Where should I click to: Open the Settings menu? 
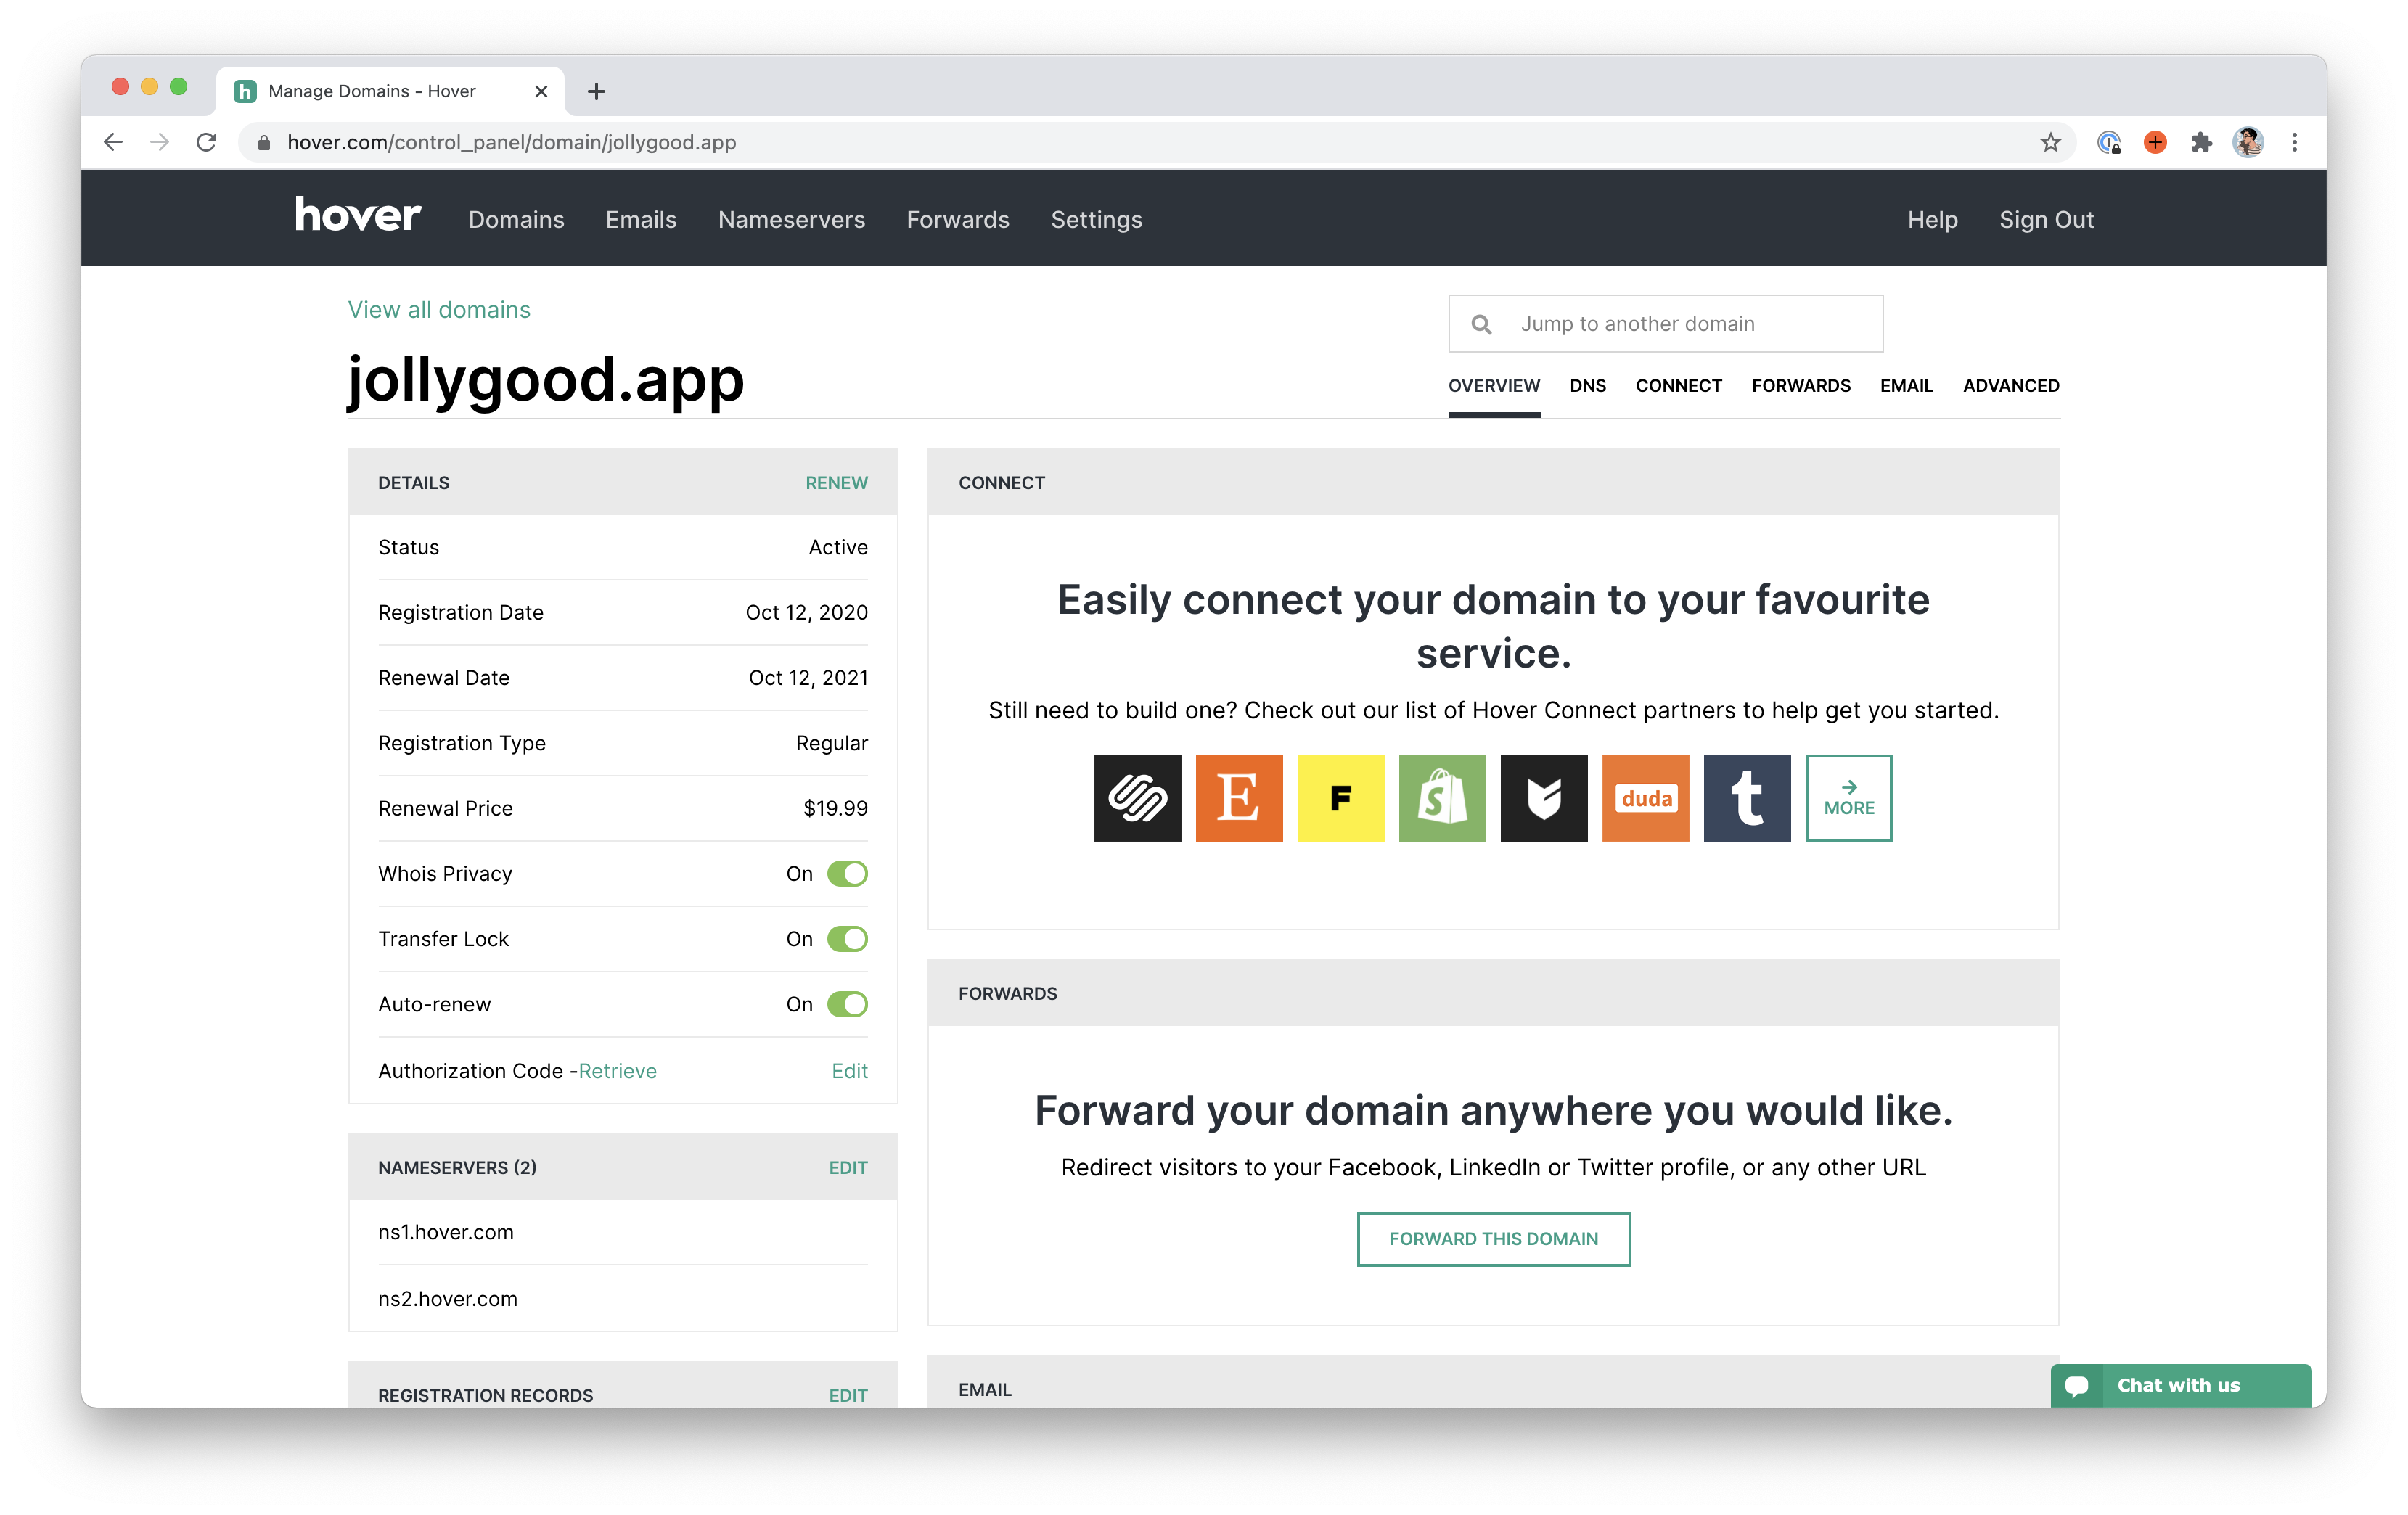click(x=1096, y=219)
